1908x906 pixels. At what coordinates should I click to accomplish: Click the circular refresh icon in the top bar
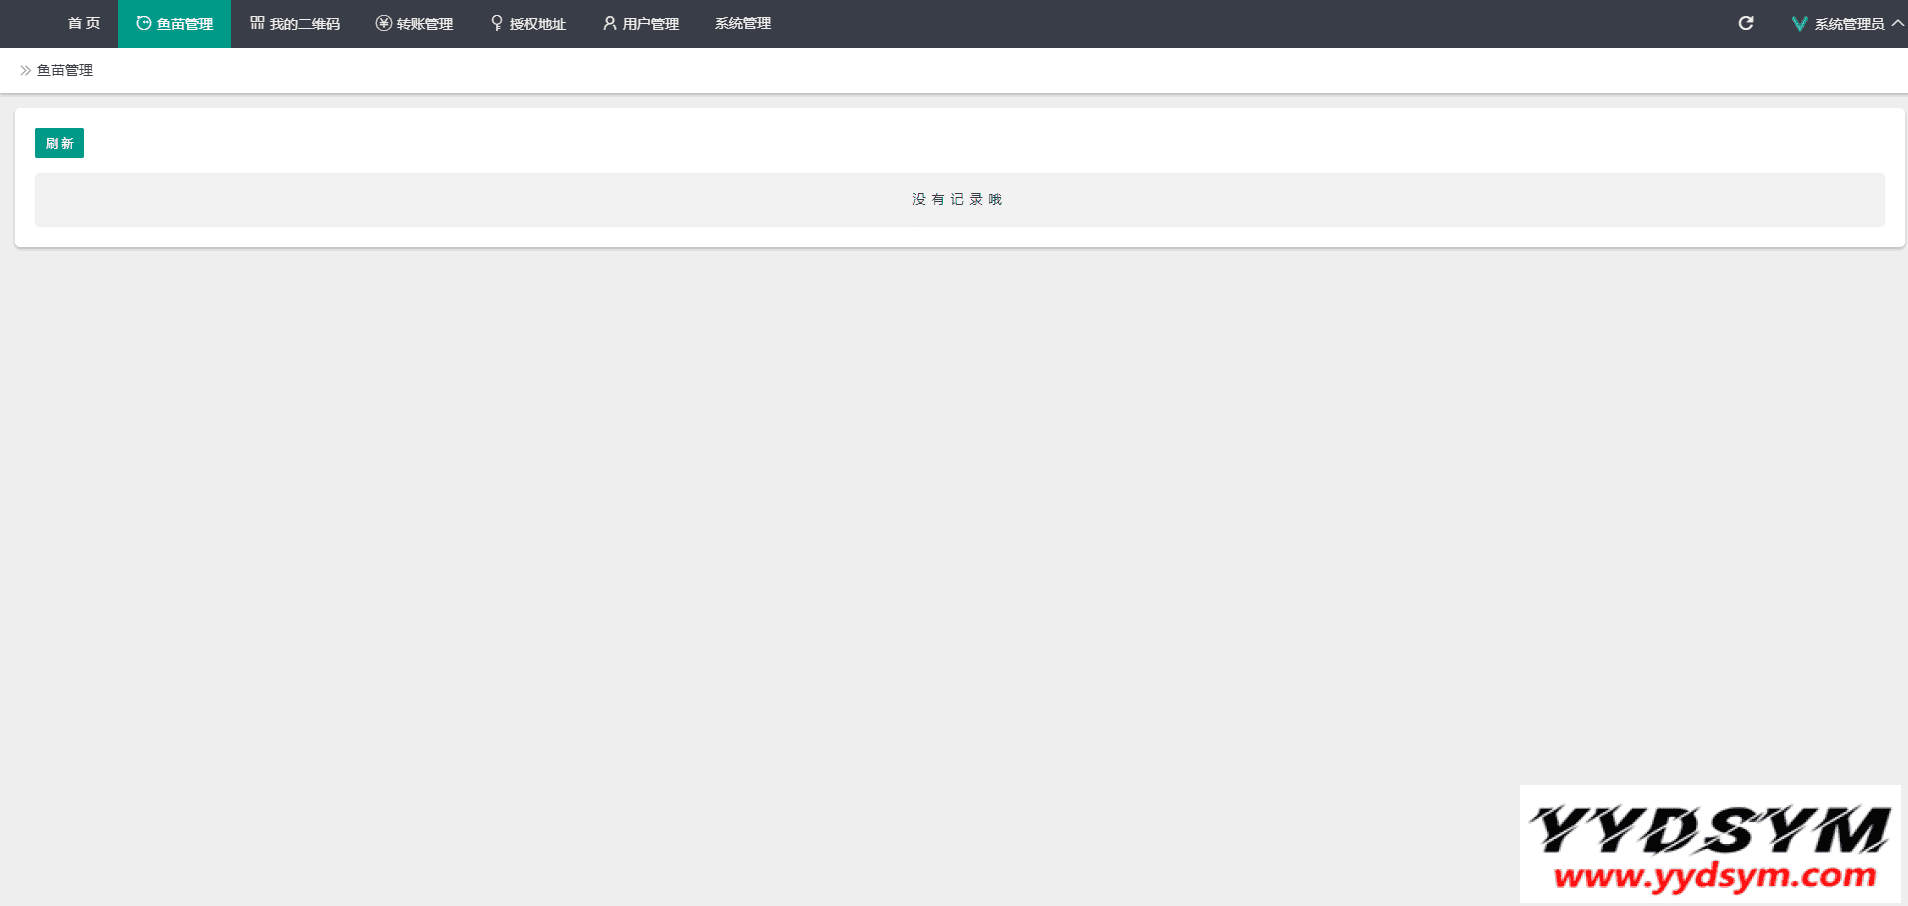click(x=1746, y=23)
